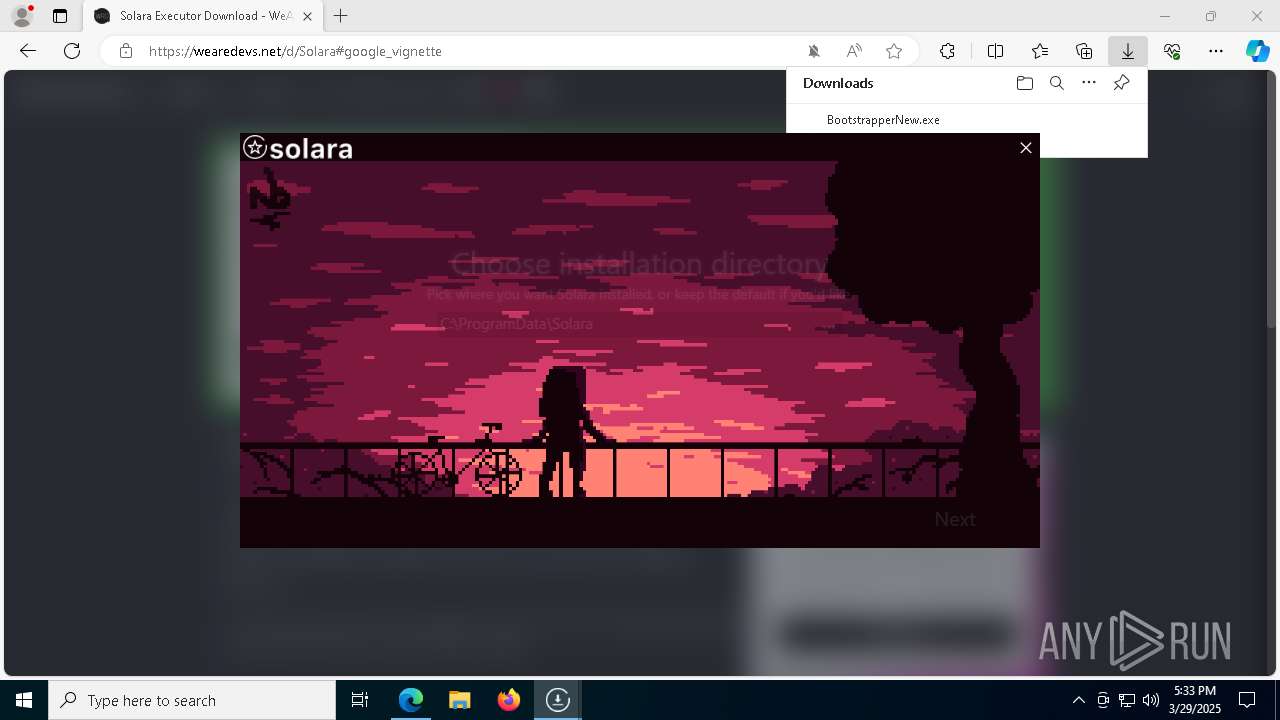This screenshot has width=1280, height=720.
Task: Open more options in the Downloads panel
Action: pyautogui.click(x=1089, y=83)
